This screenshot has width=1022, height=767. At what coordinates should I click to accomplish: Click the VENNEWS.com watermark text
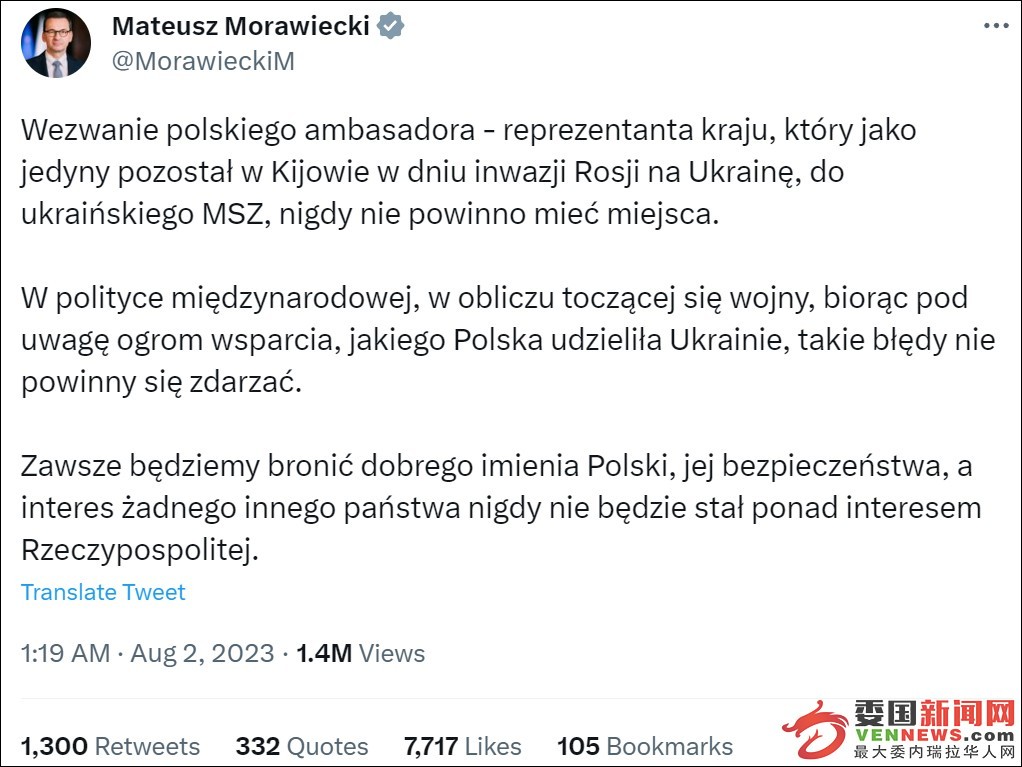935,735
